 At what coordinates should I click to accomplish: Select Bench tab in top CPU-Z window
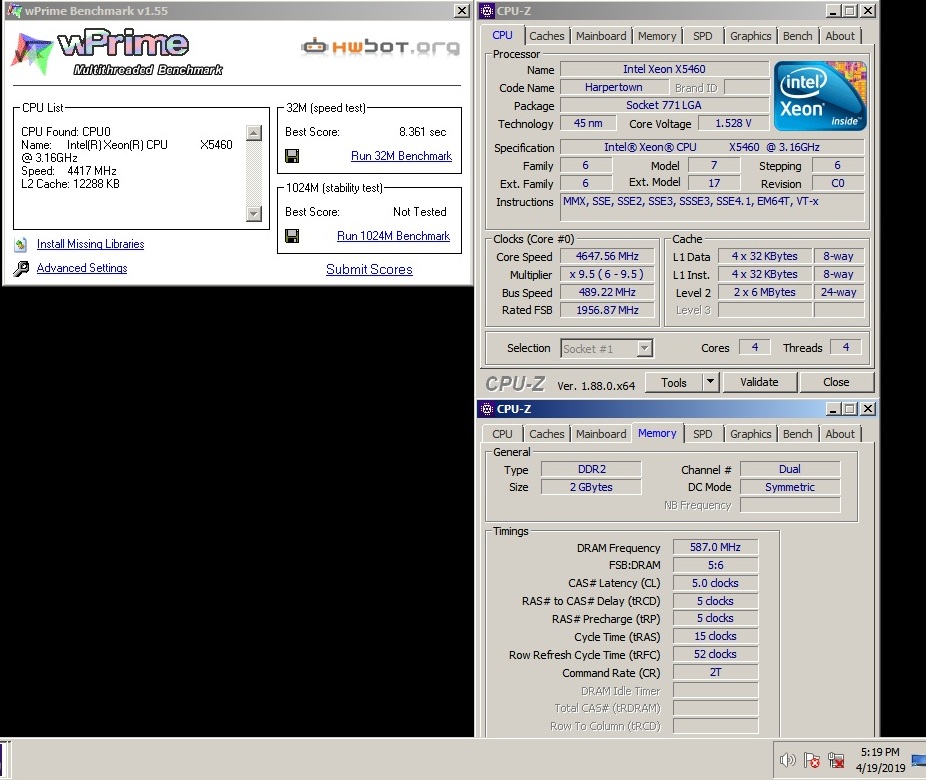click(797, 36)
